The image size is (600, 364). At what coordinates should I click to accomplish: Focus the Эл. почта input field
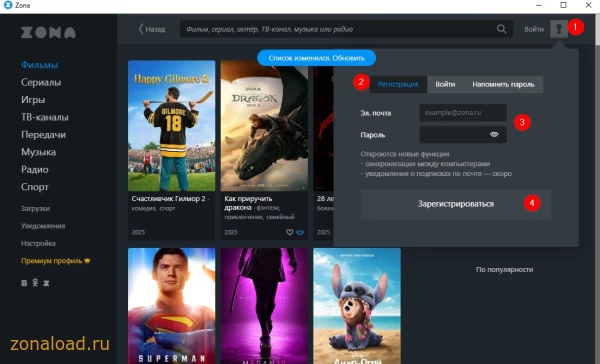[x=463, y=113]
